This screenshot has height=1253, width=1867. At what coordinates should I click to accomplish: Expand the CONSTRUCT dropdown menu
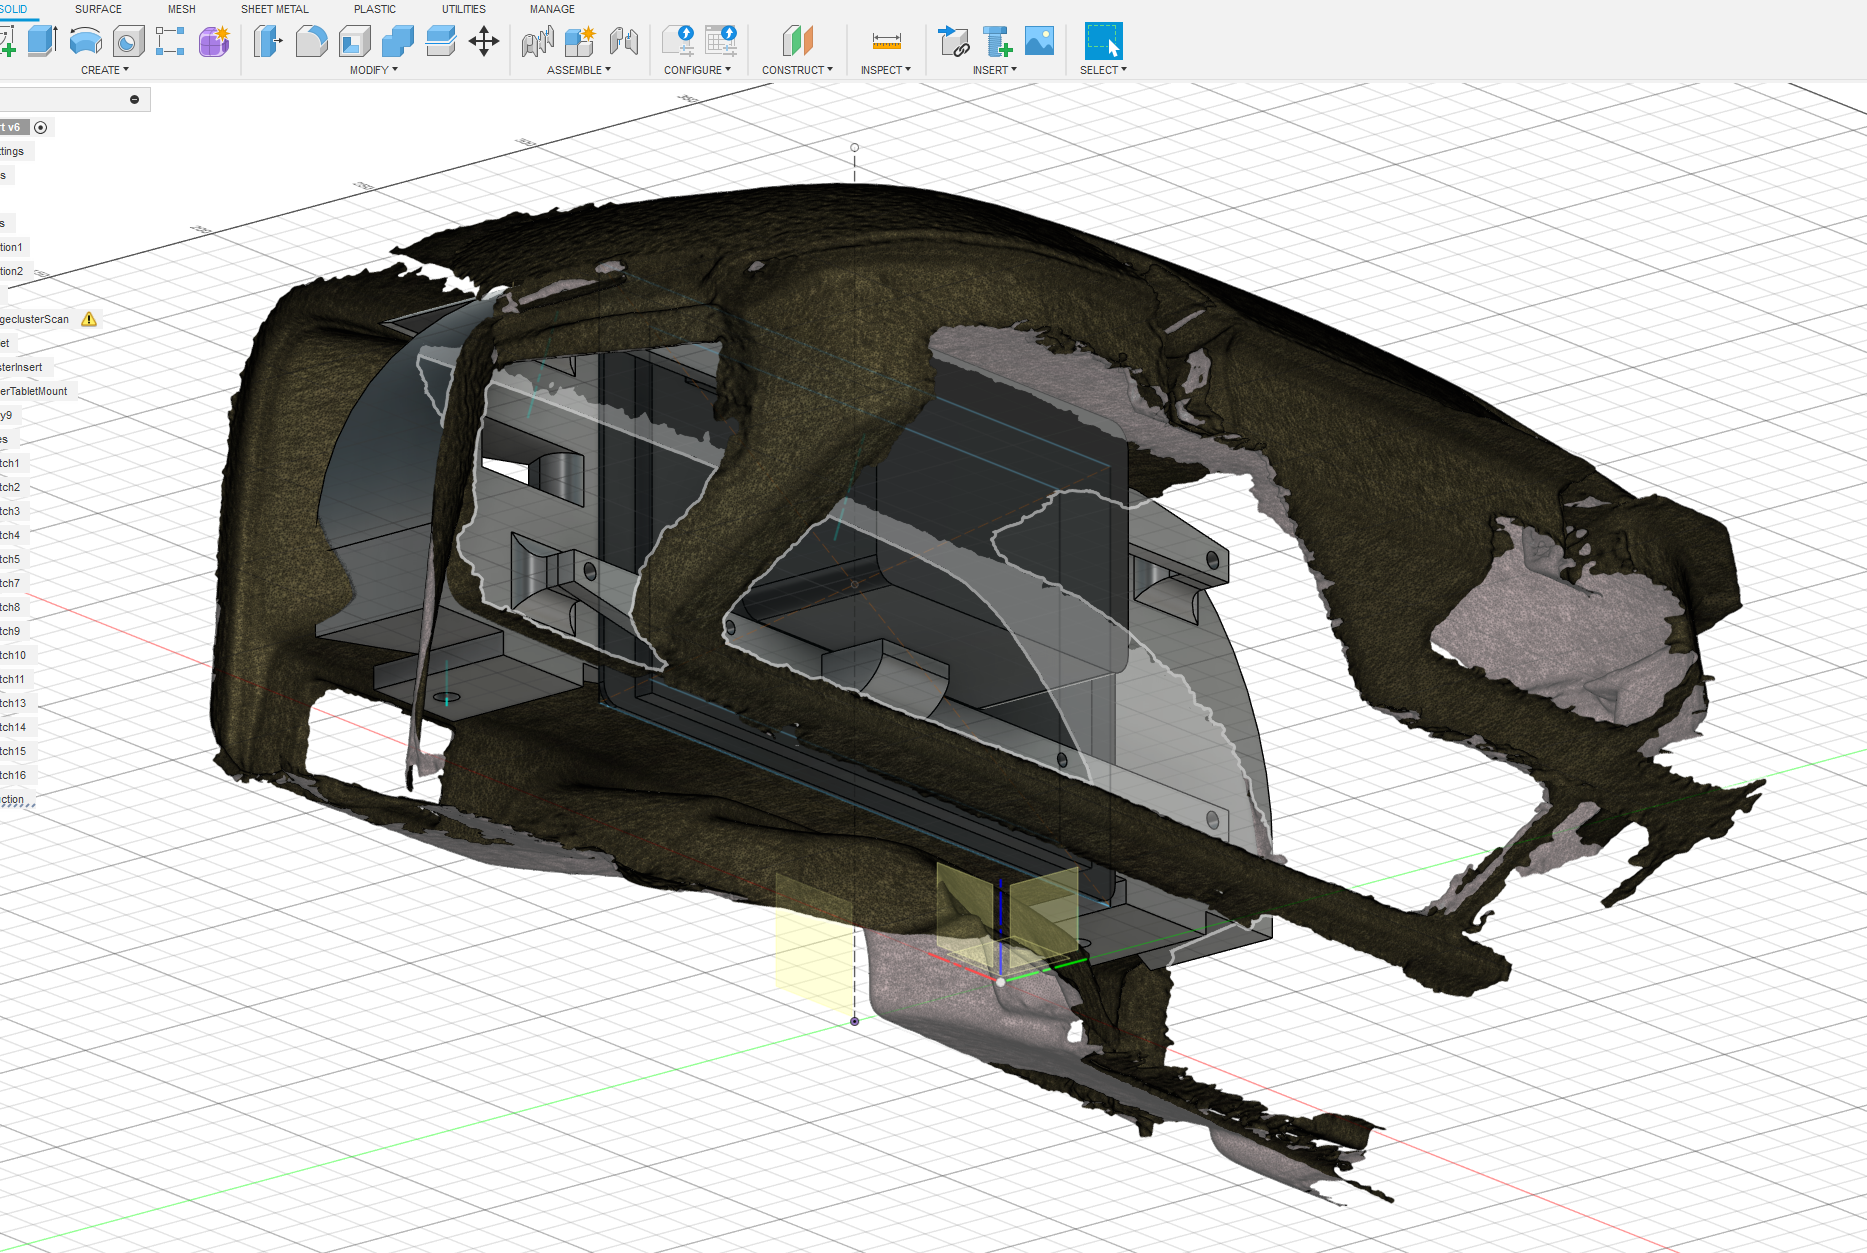point(796,70)
